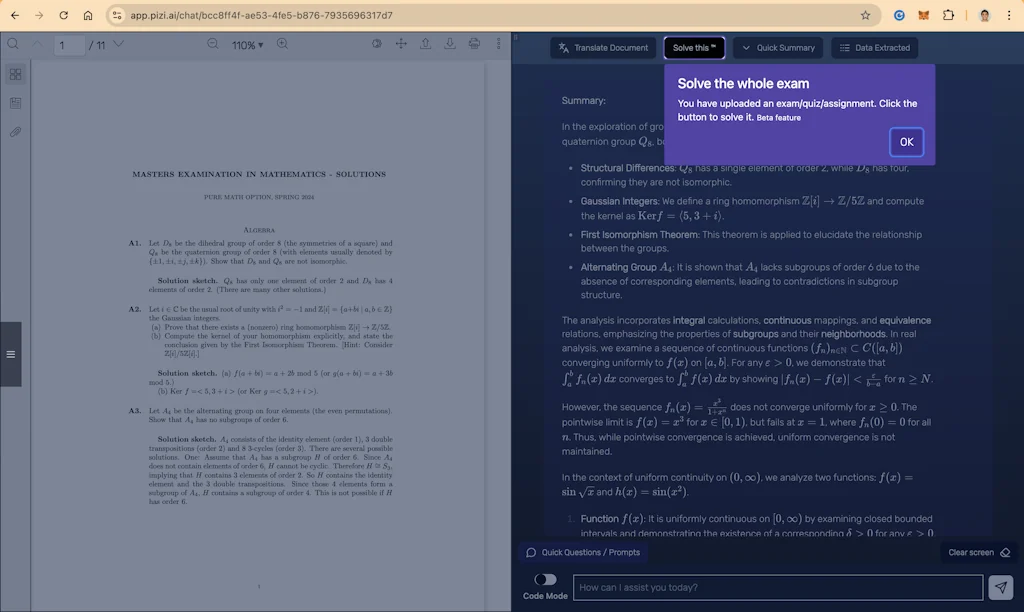1024x612 pixels.
Task: Open attachments with the paperclip icon
Action: point(15,131)
